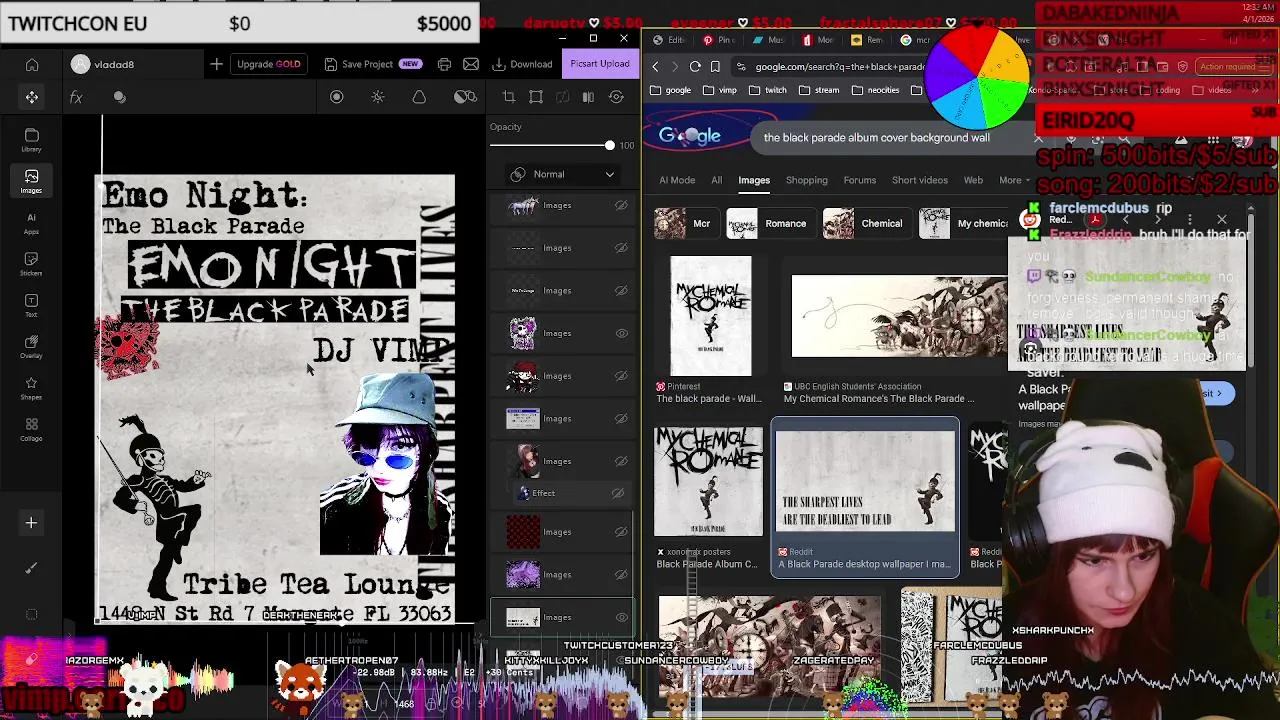Click the print icon in Picsart
This screenshot has height=720, width=1280.
click(444, 64)
